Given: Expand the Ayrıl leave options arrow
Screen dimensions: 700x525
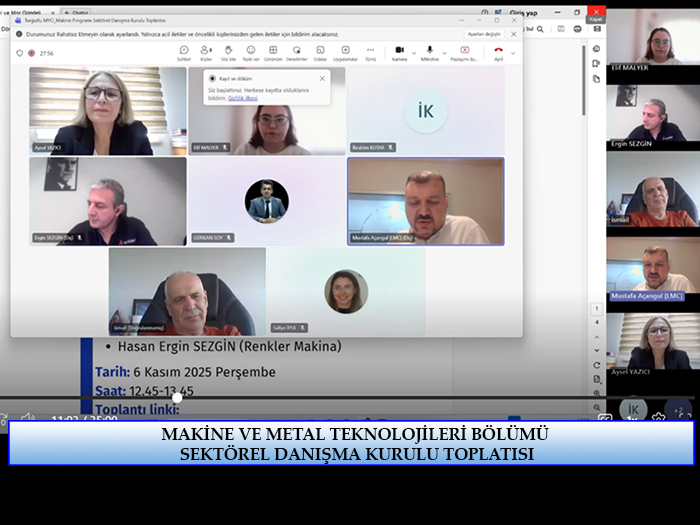Looking at the screenshot, I should click(514, 50).
